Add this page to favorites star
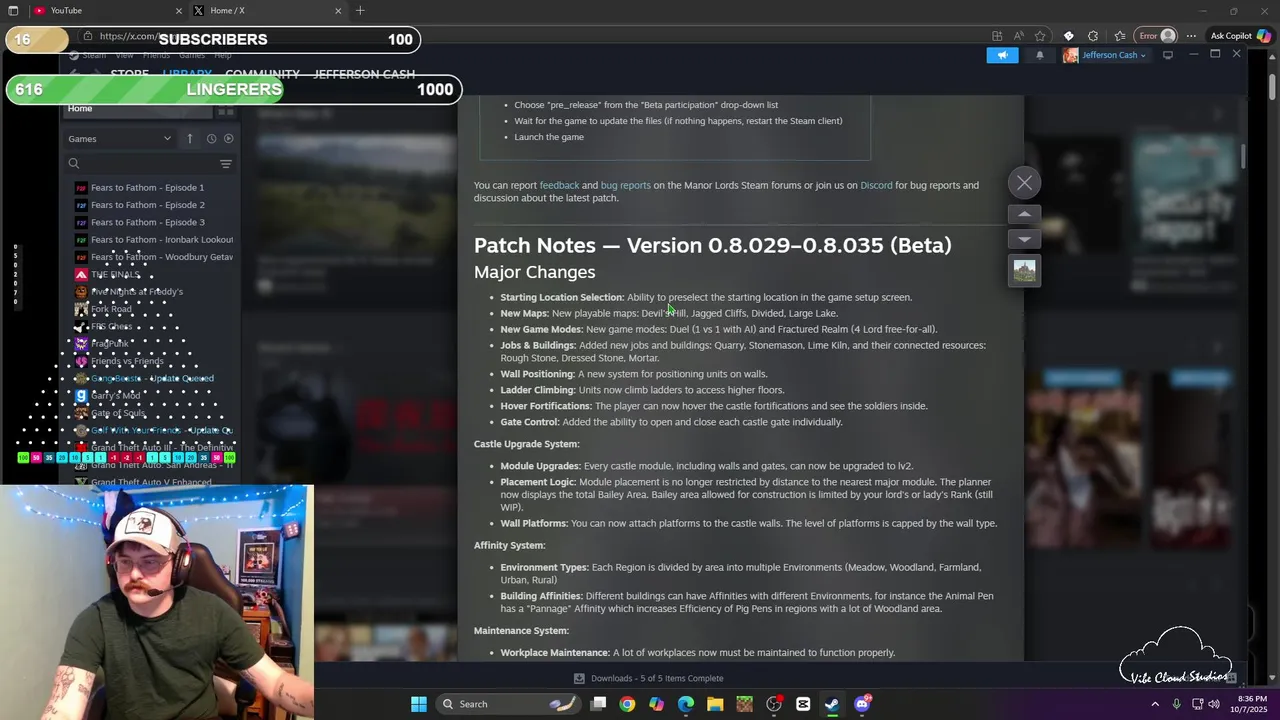Screen dimensions: 1280x720 click(1040, 36)
